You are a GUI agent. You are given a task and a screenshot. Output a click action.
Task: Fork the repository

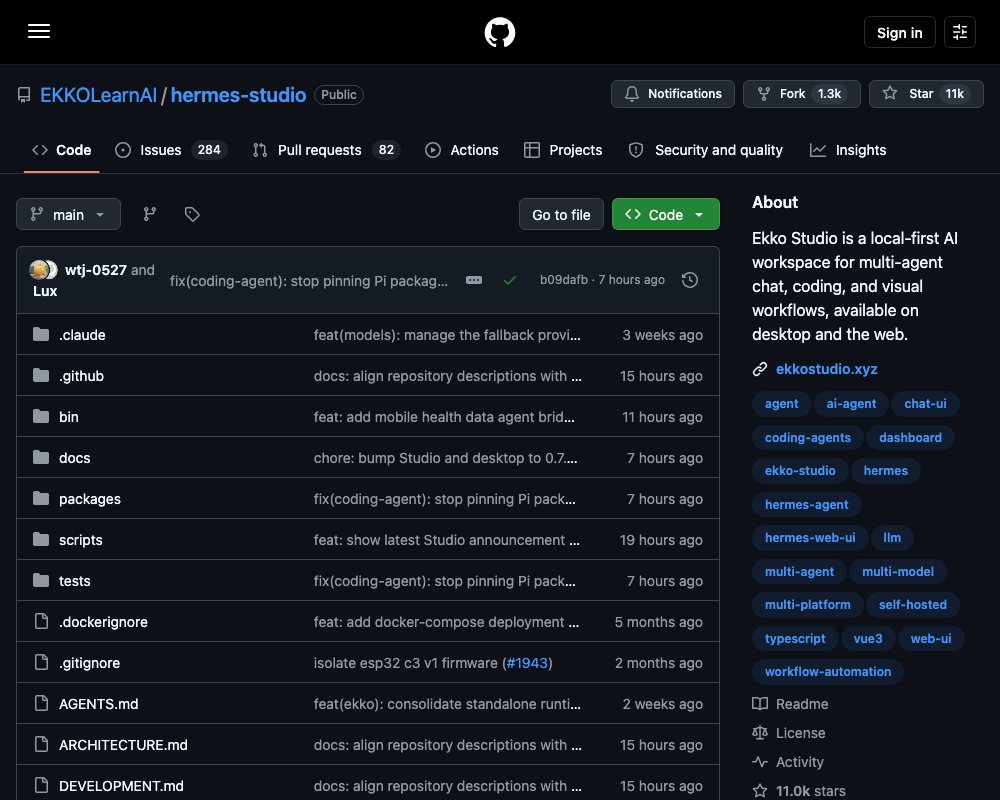click(x=802, y=94)
